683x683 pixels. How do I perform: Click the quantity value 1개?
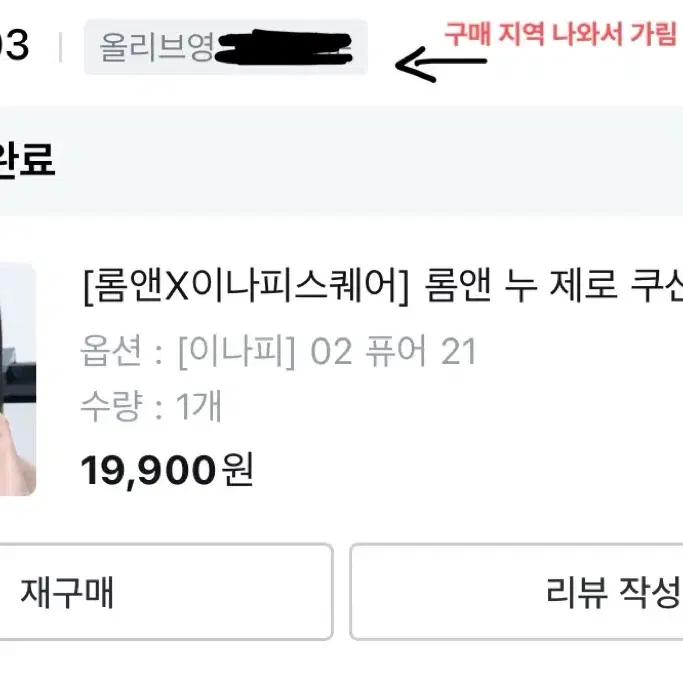[x=199, y=406]
